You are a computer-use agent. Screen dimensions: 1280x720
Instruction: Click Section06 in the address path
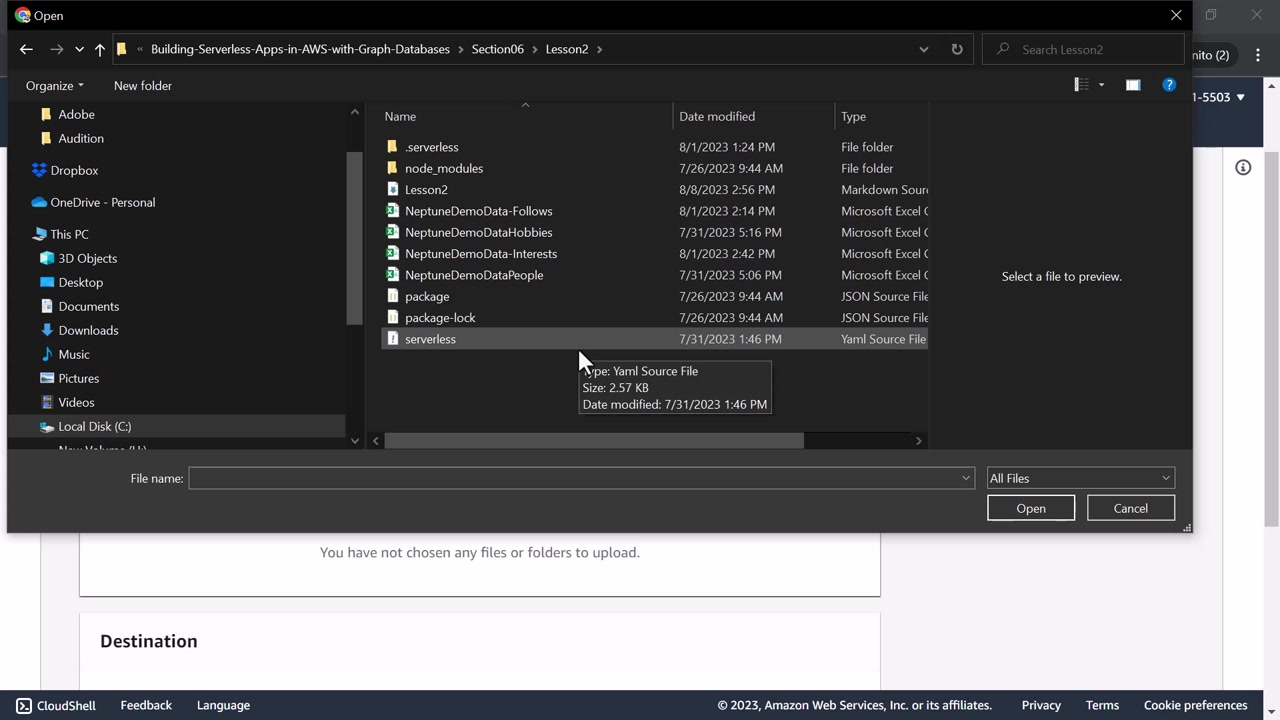click(x=498, y=49)
